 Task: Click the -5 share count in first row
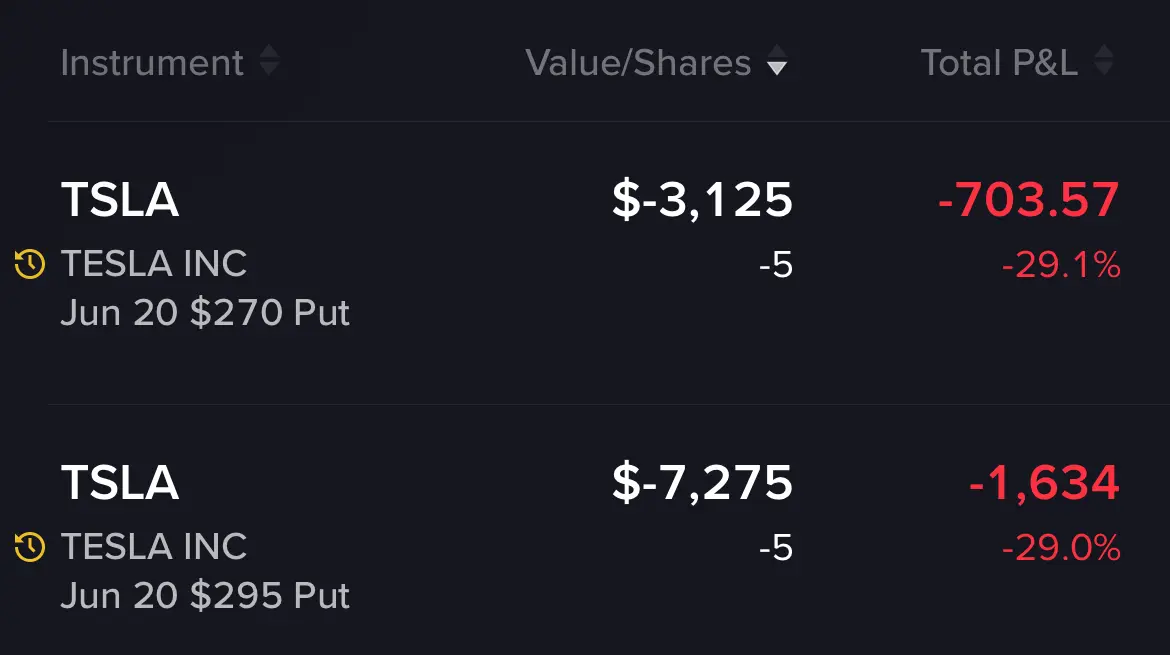tap(776, 265)
